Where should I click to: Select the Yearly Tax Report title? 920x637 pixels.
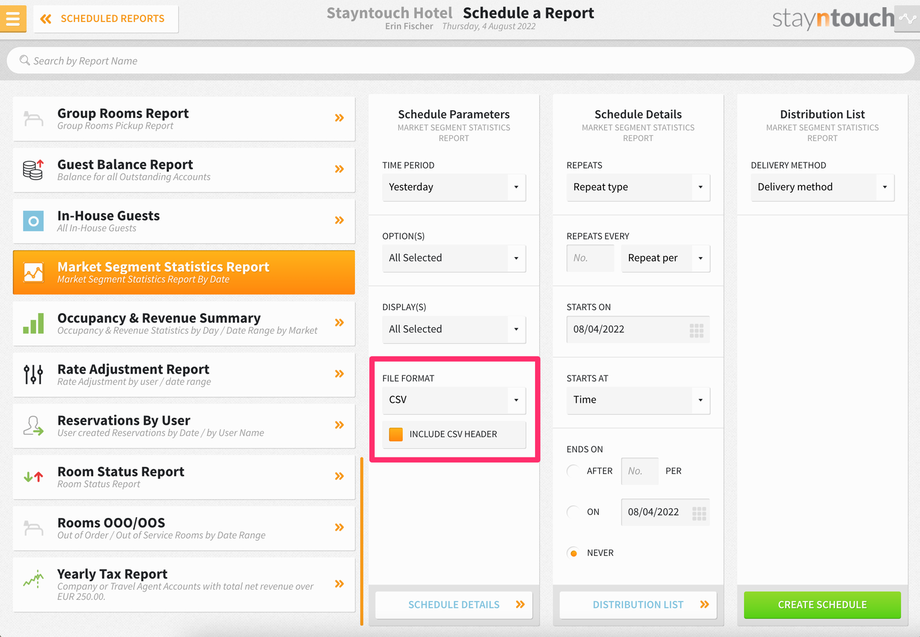112,574
